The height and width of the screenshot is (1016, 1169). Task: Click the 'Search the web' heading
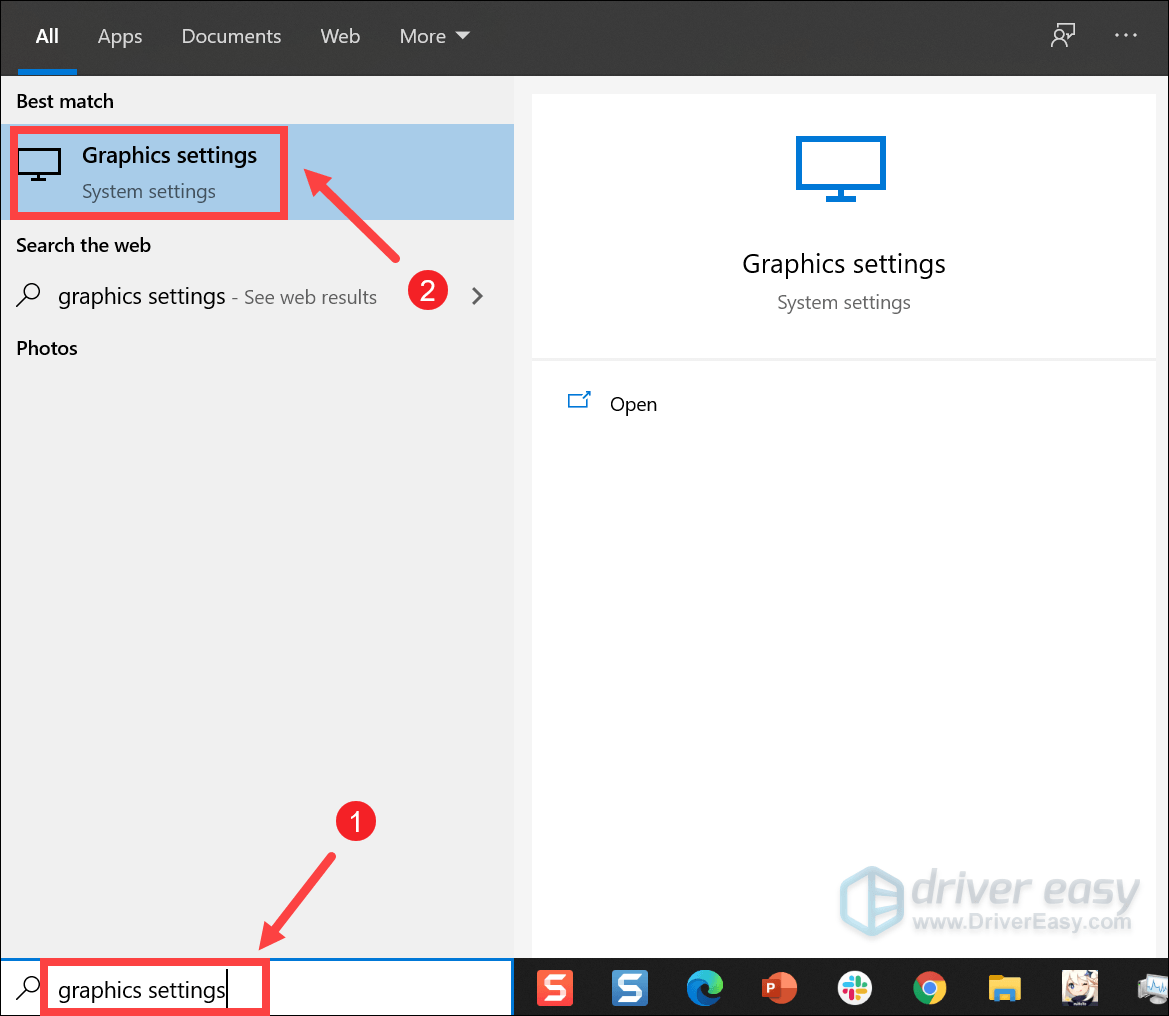pyautogui.click(x=84, y=245)
